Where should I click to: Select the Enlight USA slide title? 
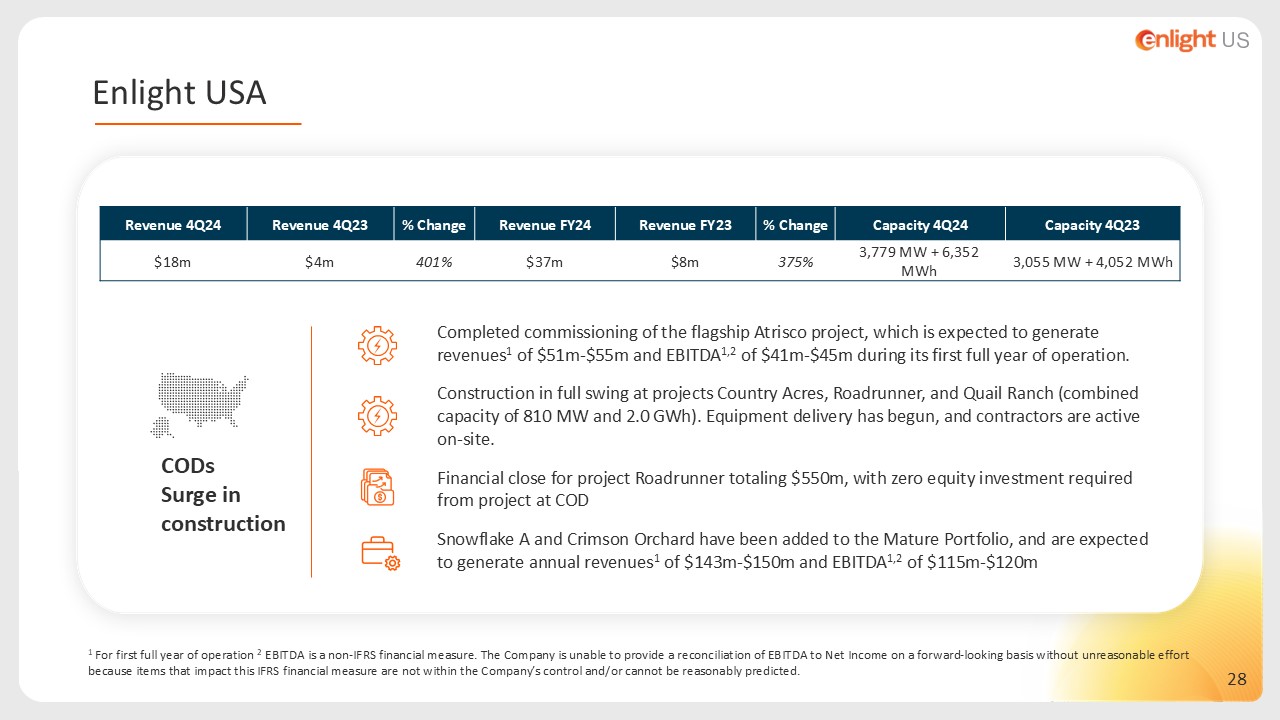pos(179,93)
